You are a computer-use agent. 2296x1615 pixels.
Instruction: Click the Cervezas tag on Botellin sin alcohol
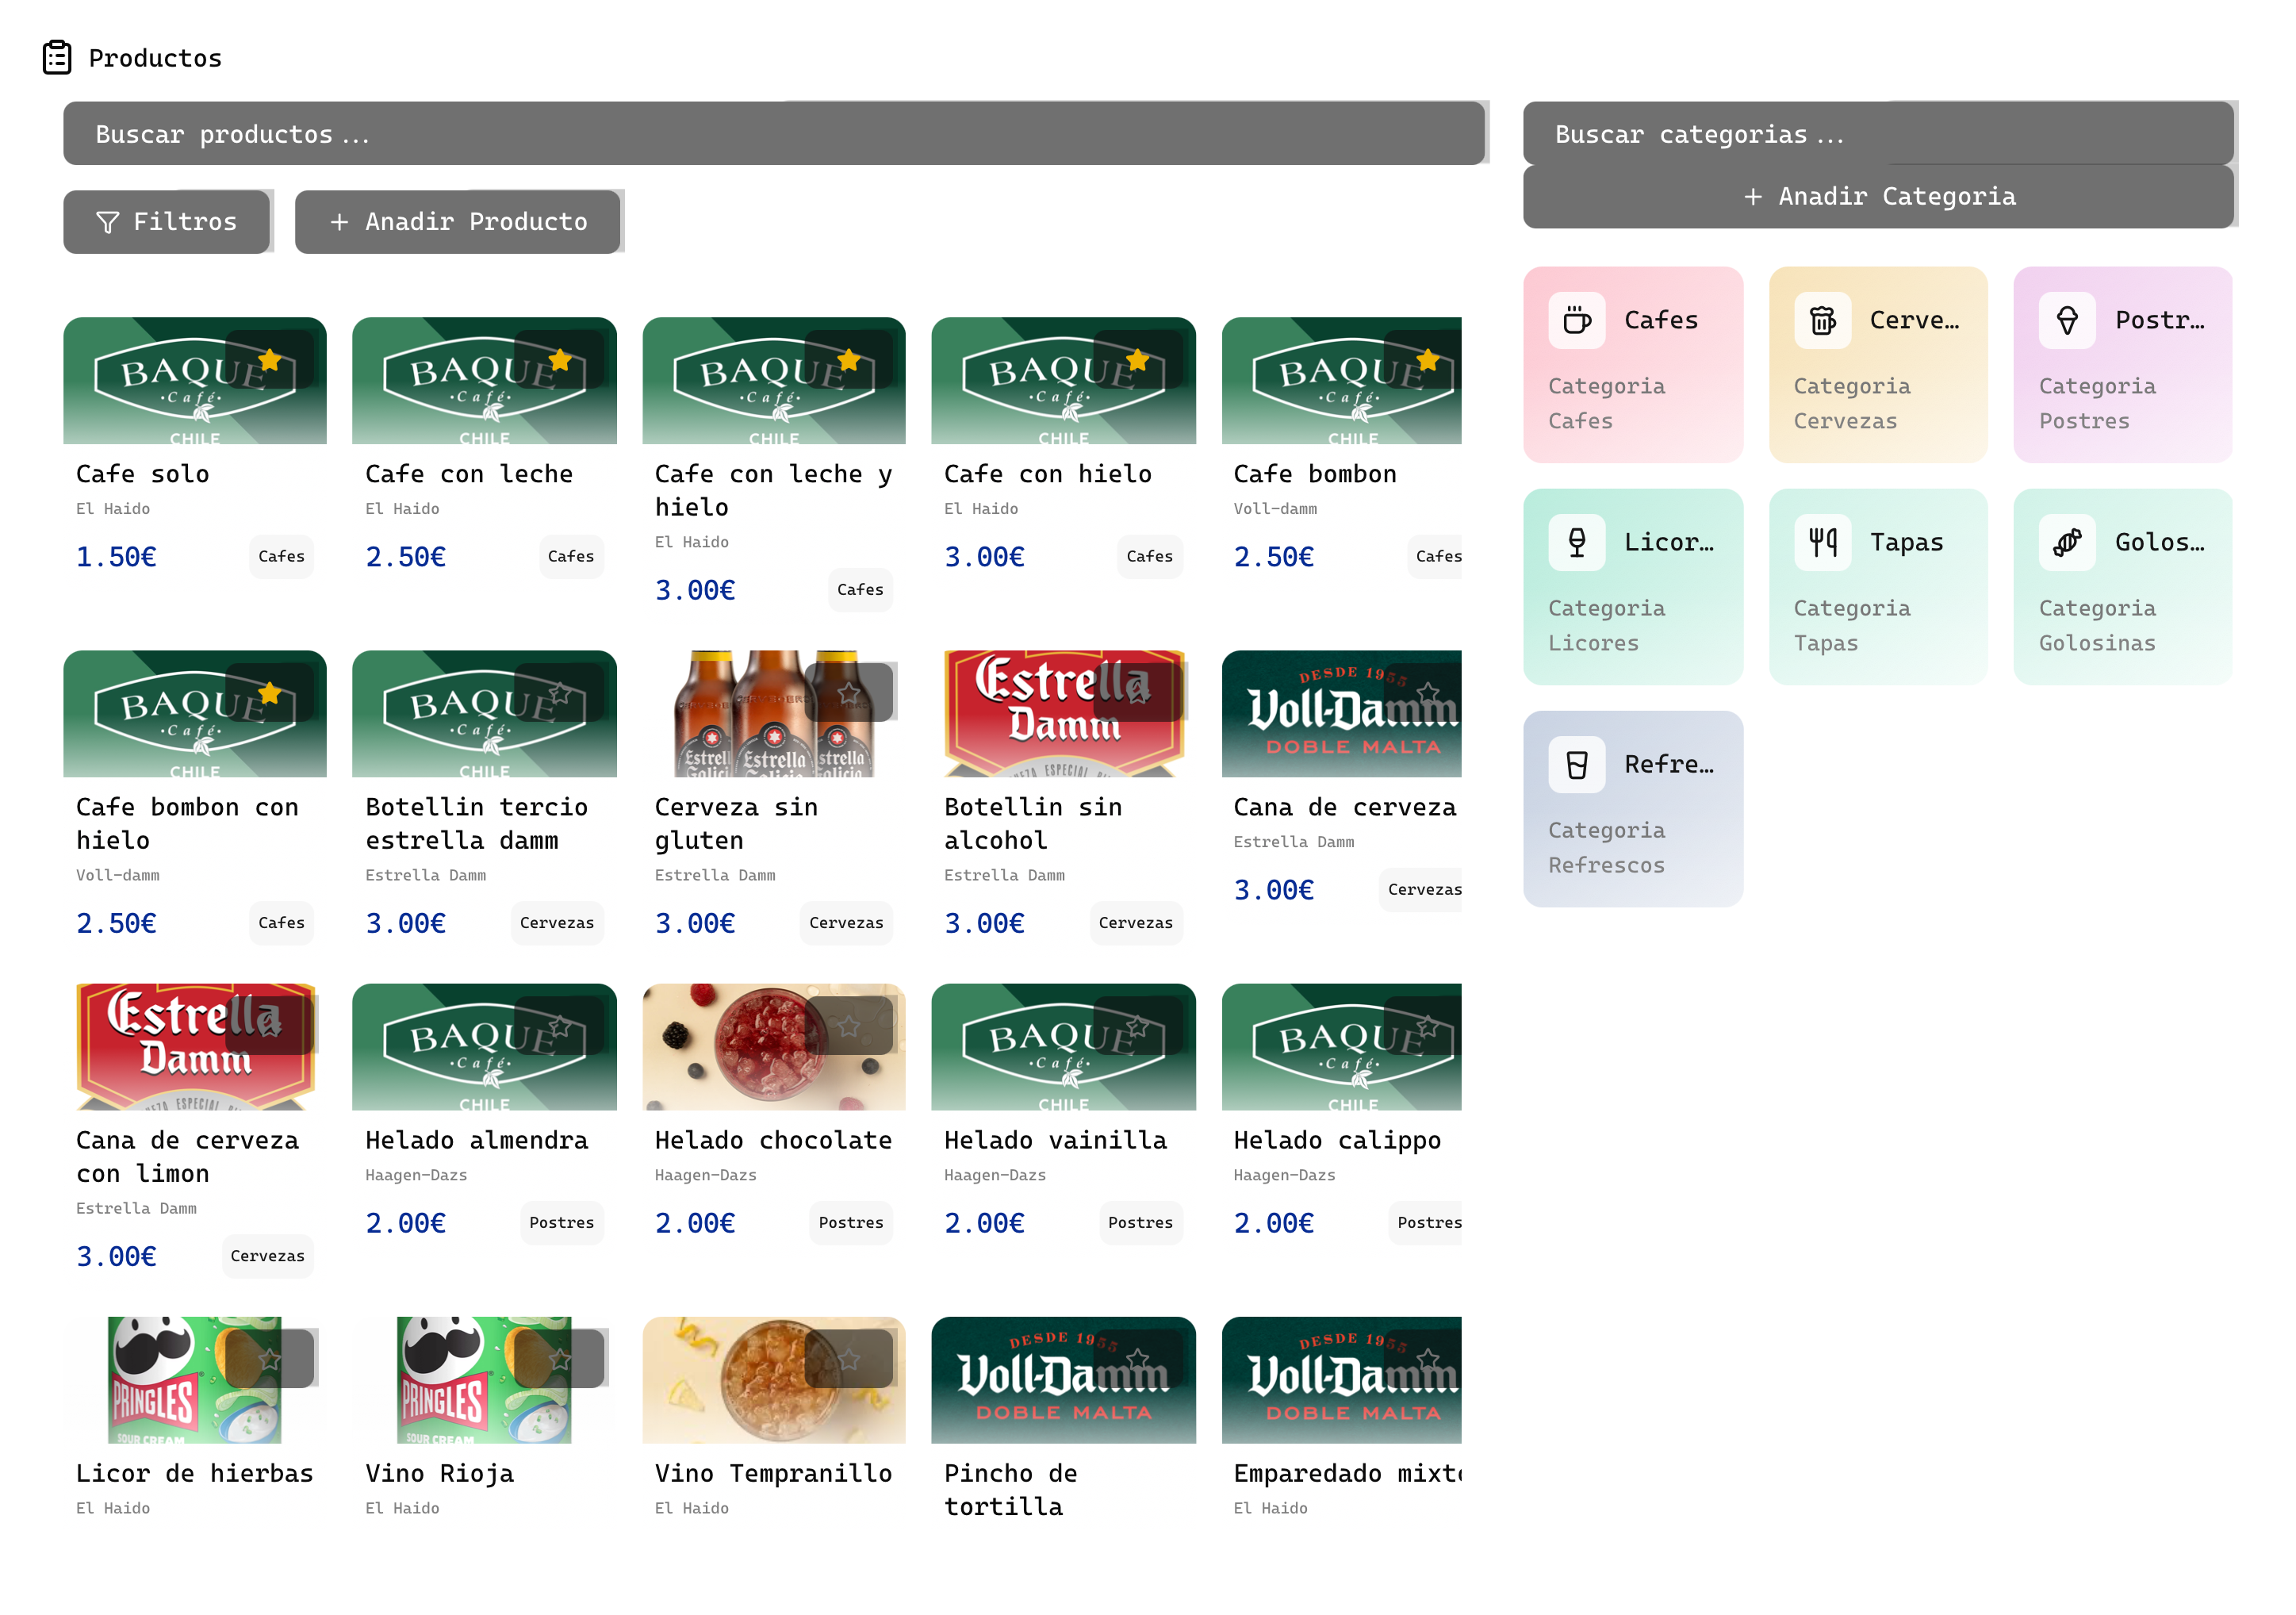(x=1135, y=922)
